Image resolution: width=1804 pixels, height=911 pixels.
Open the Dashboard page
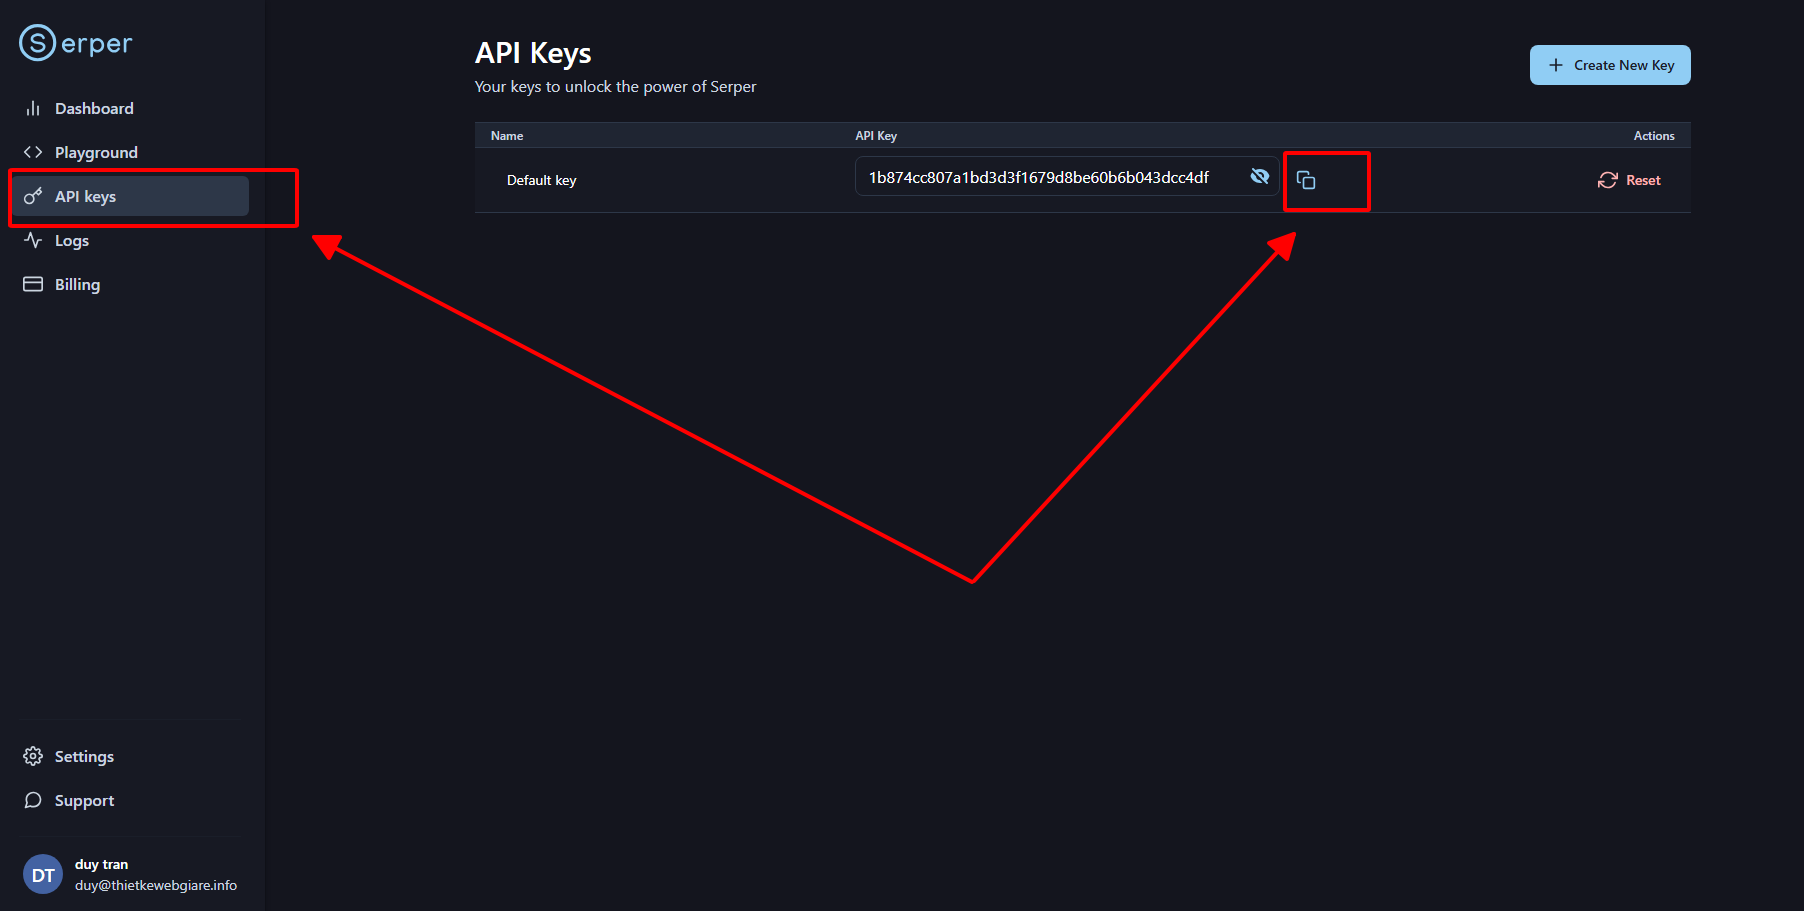[x=94, y=108]
